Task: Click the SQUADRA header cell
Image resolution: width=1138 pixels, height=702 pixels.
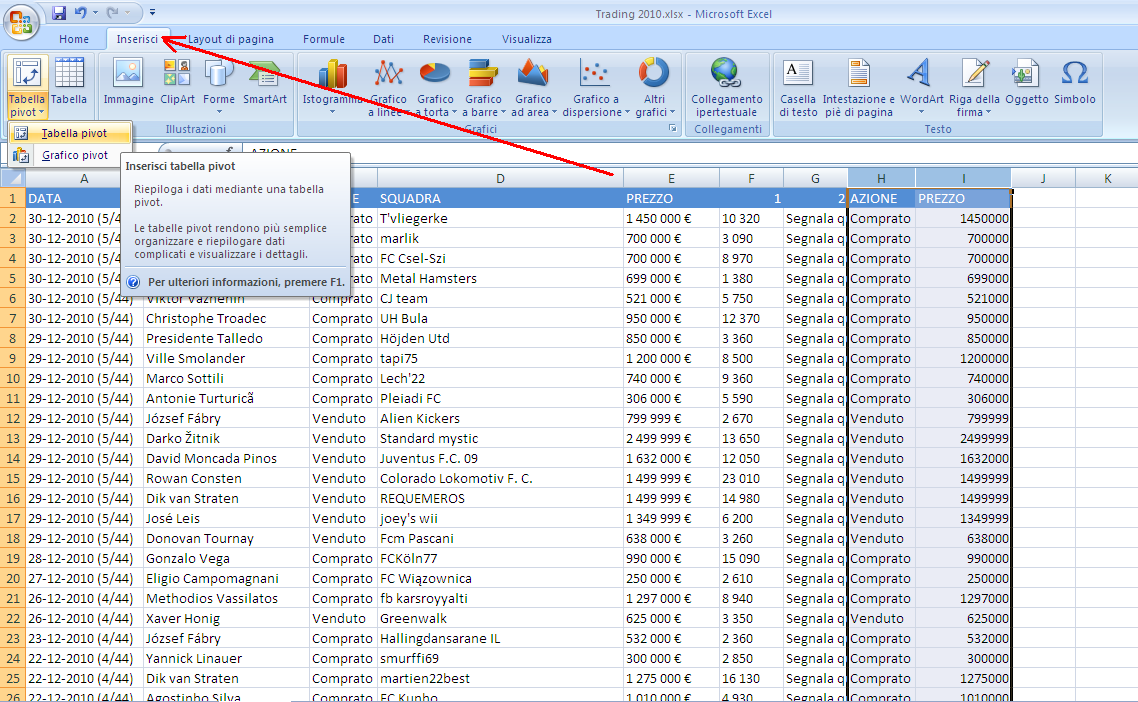Action: click(x=500, y=198)
